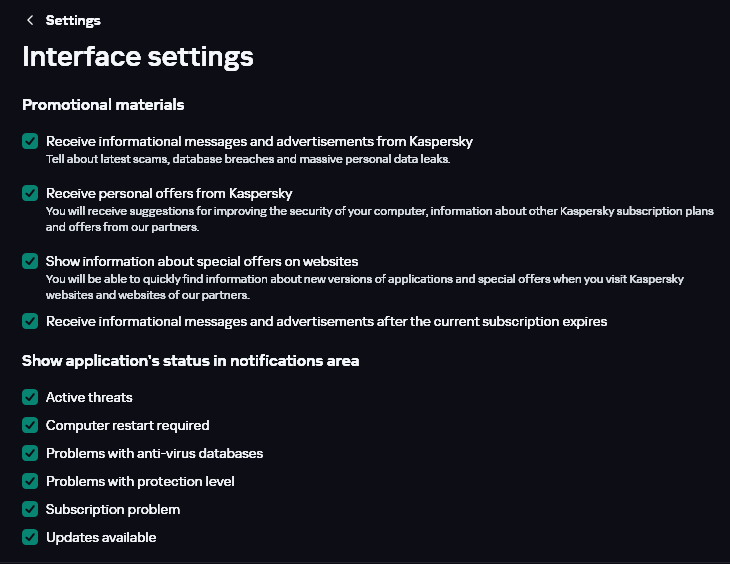Toggle Problems with protection level checkbox
The image size is (730, 564).
click(x=30, y=481)
